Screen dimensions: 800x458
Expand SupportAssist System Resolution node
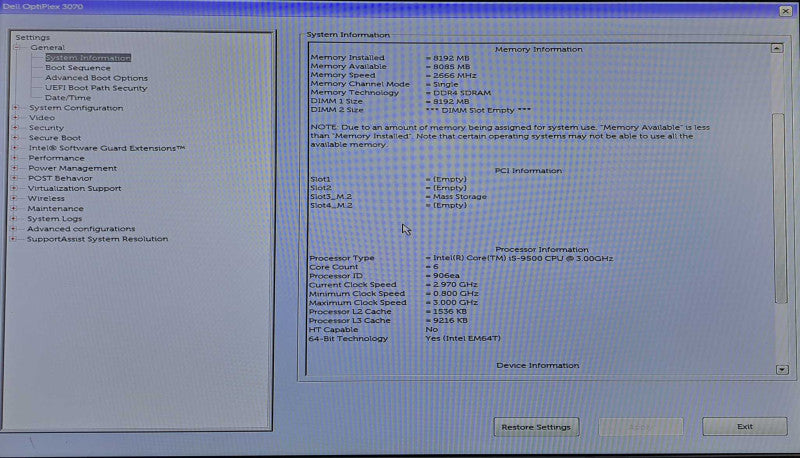point(13,239)
